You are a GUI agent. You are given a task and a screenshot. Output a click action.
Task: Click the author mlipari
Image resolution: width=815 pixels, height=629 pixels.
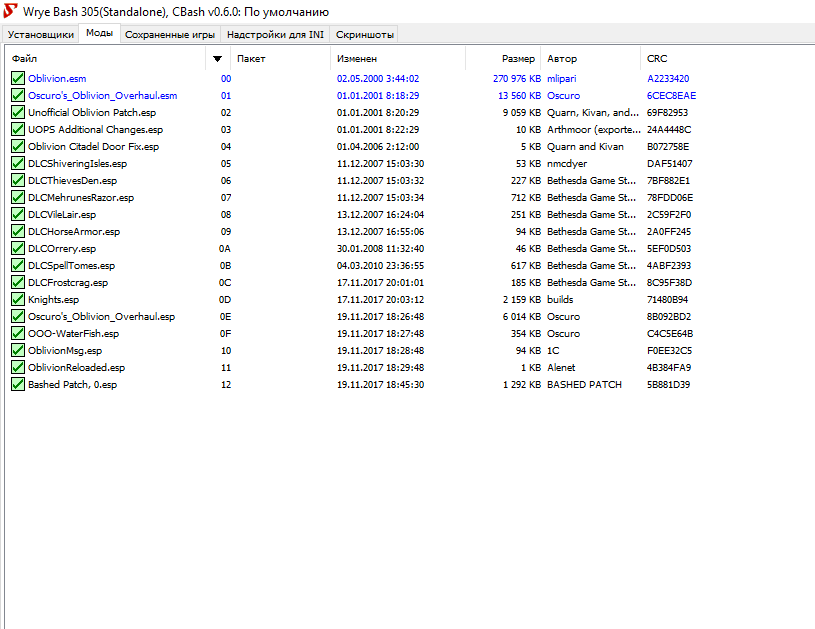tap(562, 78)
